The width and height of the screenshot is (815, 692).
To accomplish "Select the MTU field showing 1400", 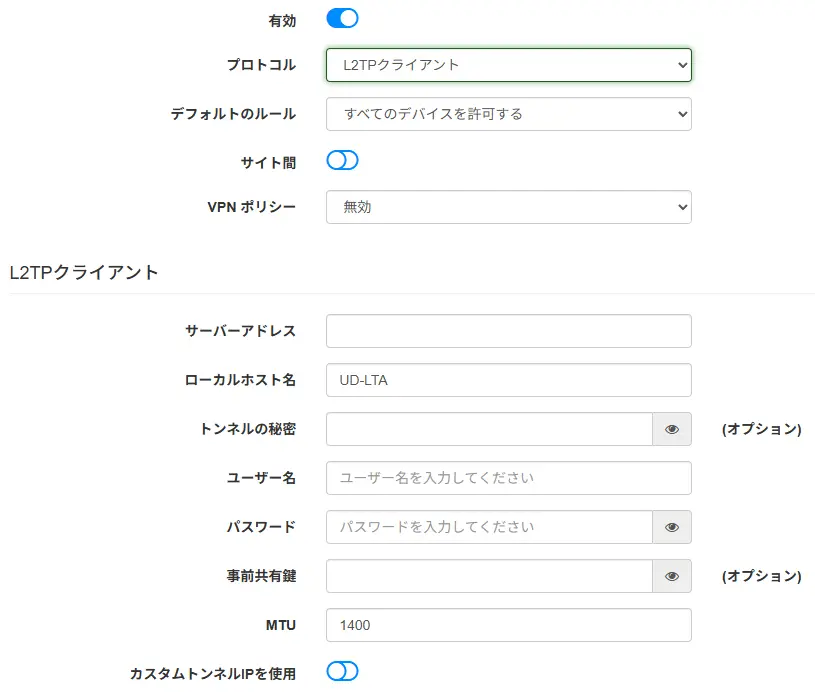I will (508, 625).
